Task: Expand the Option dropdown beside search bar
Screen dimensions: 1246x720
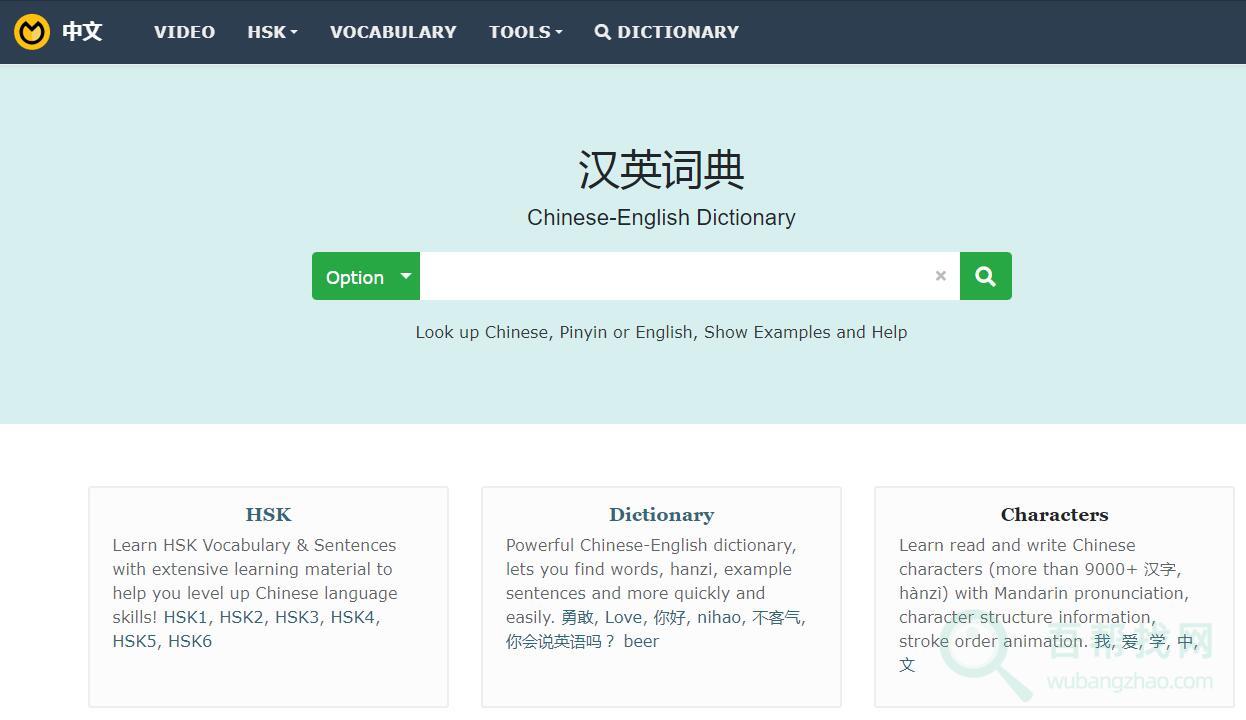Action: 365,276
